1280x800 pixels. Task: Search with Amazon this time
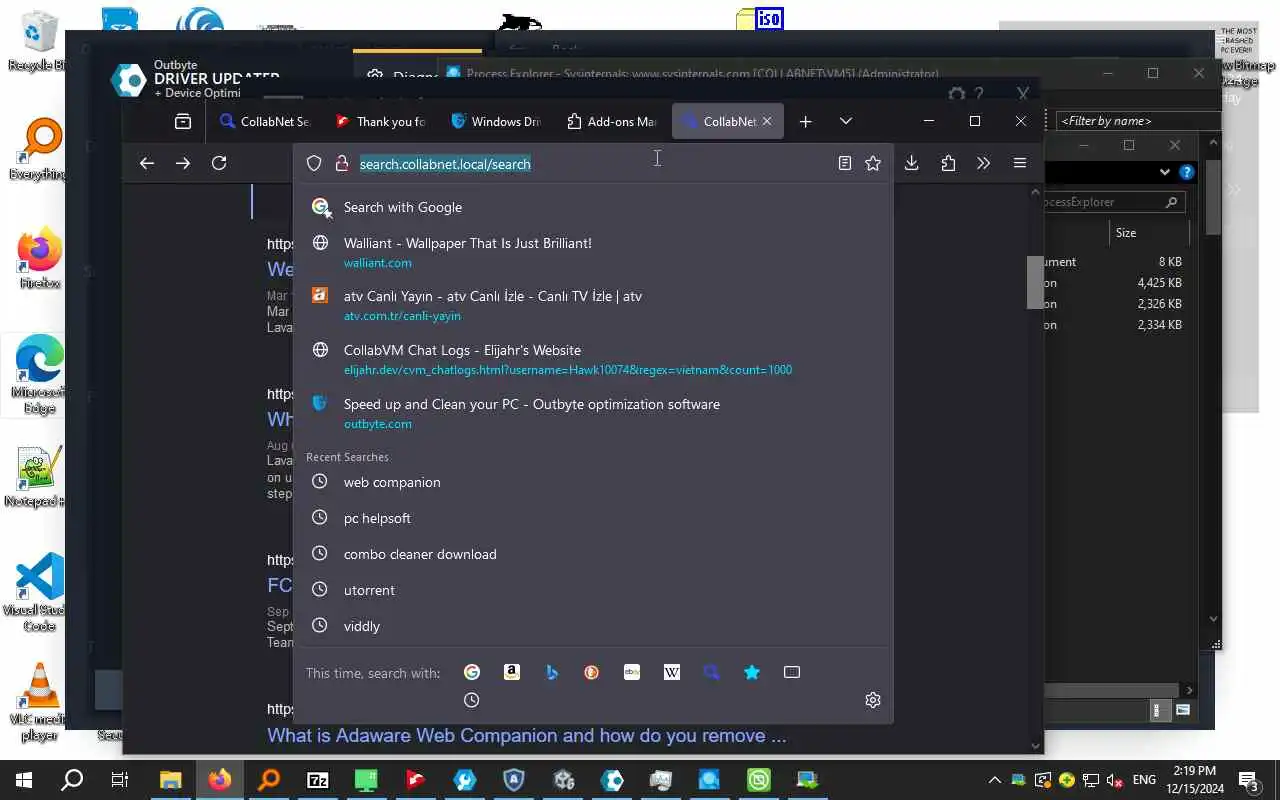pyautogui.click(x=512, y=672)
